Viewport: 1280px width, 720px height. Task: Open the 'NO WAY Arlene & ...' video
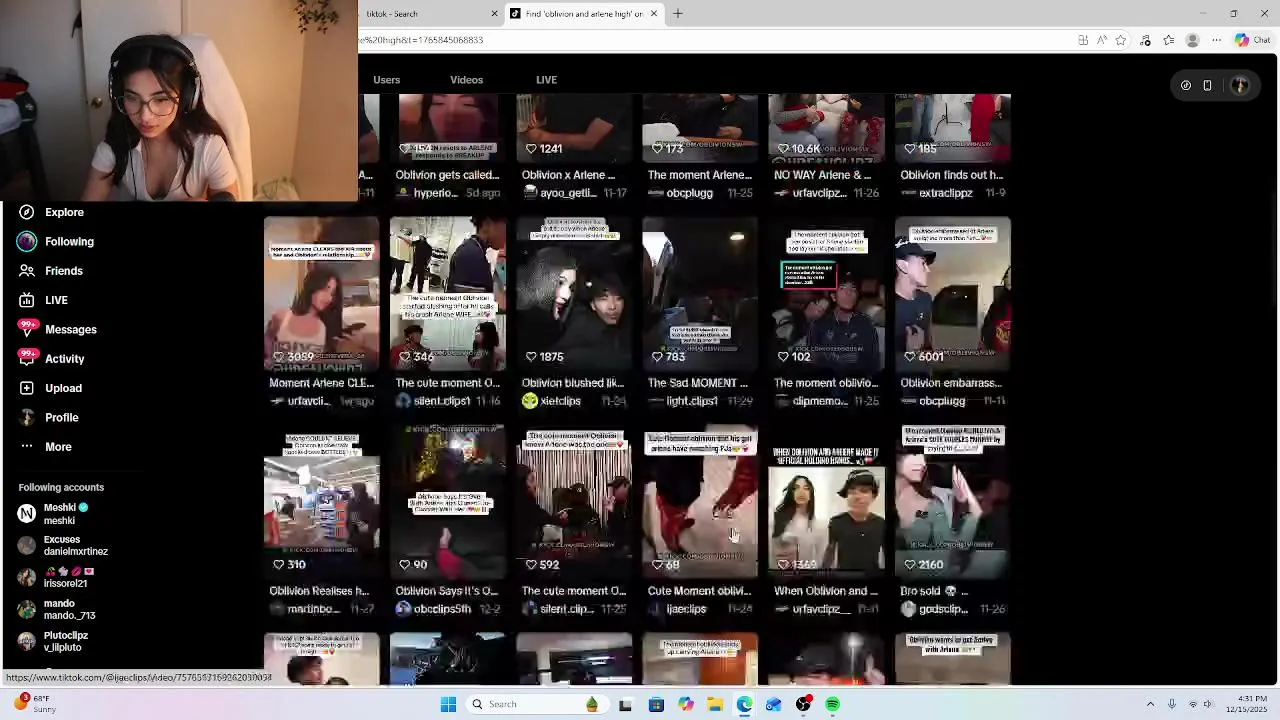[826, 129]
